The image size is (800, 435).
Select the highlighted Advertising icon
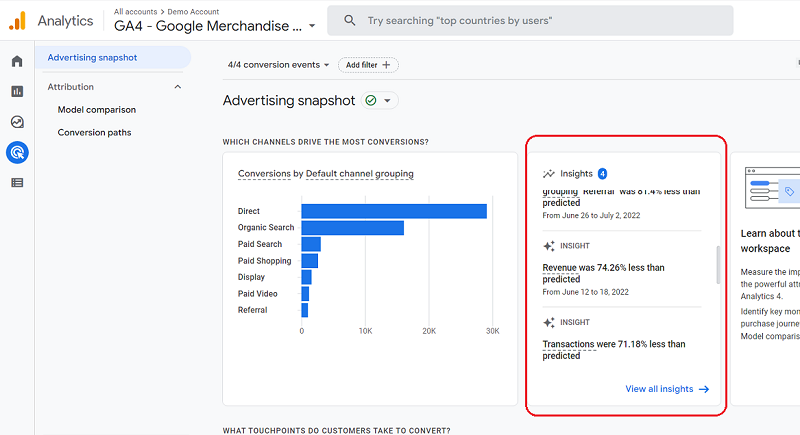pos(17,152)
